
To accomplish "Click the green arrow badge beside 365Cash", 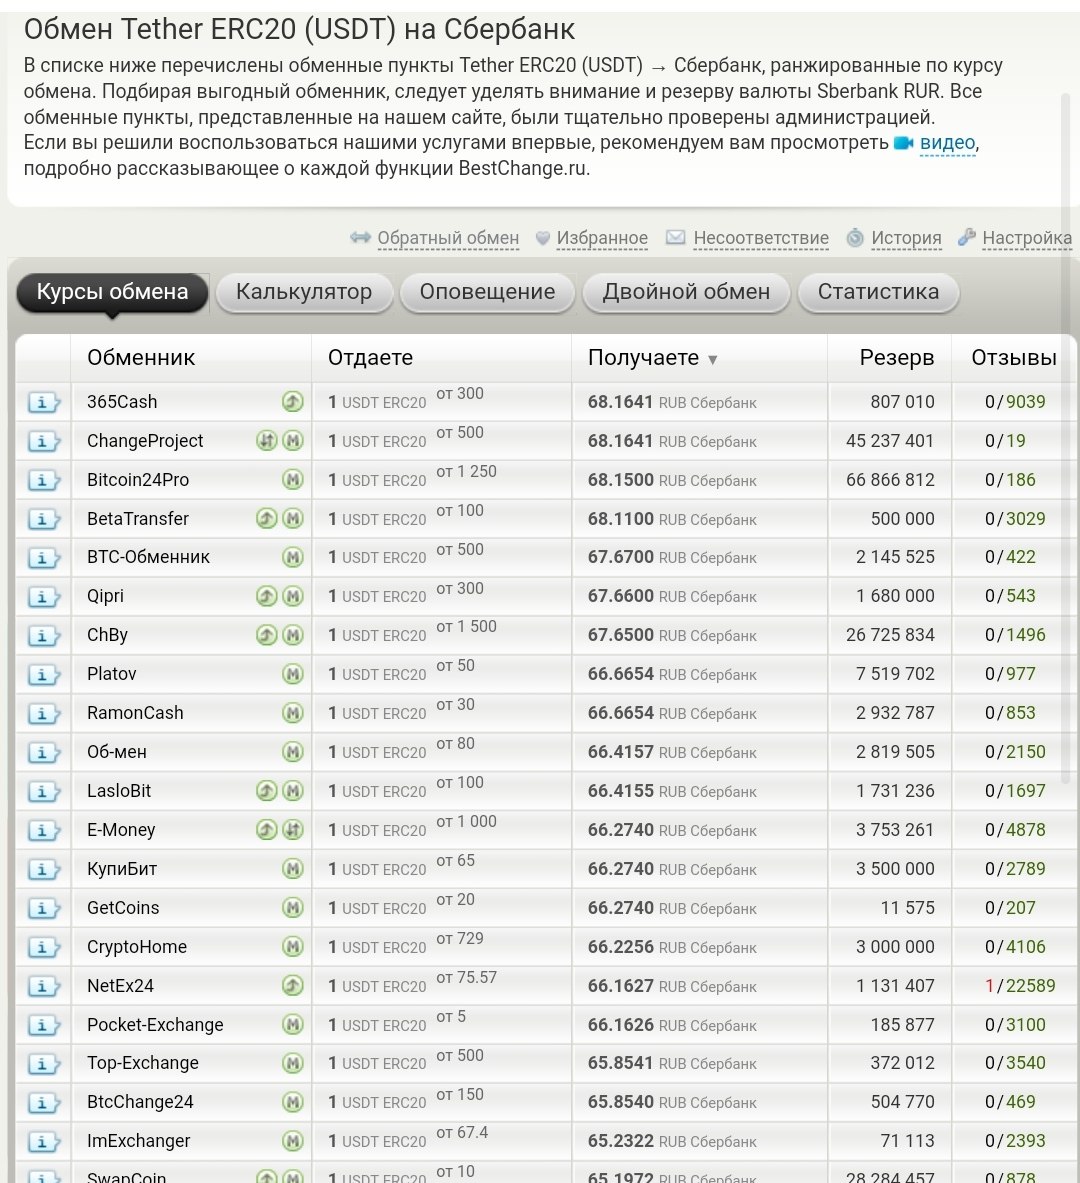I will click(293, 401).
